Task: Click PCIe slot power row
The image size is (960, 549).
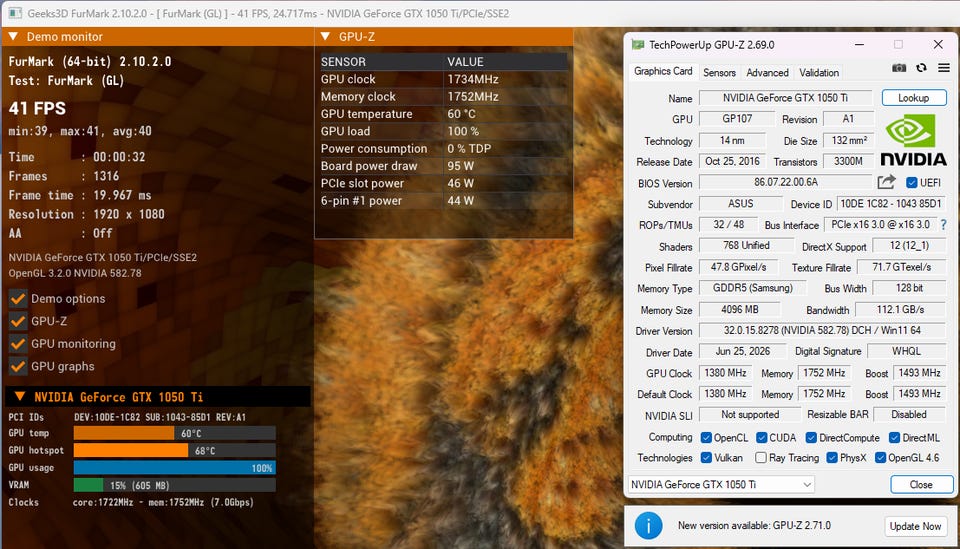Action: 444,183
